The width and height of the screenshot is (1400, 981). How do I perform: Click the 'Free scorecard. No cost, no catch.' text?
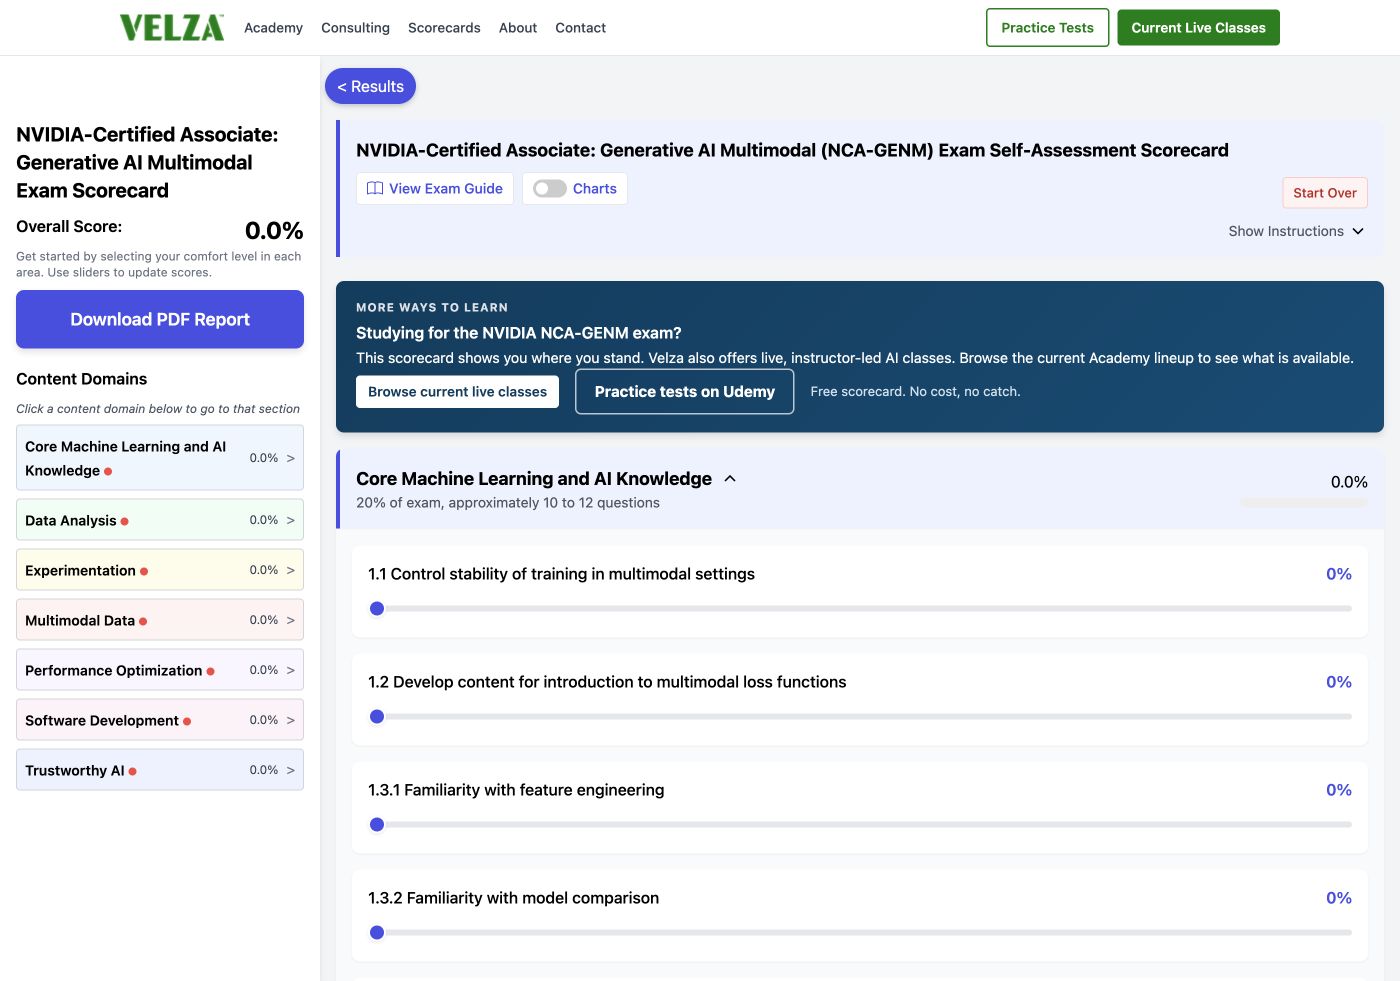tap(915, 392)
